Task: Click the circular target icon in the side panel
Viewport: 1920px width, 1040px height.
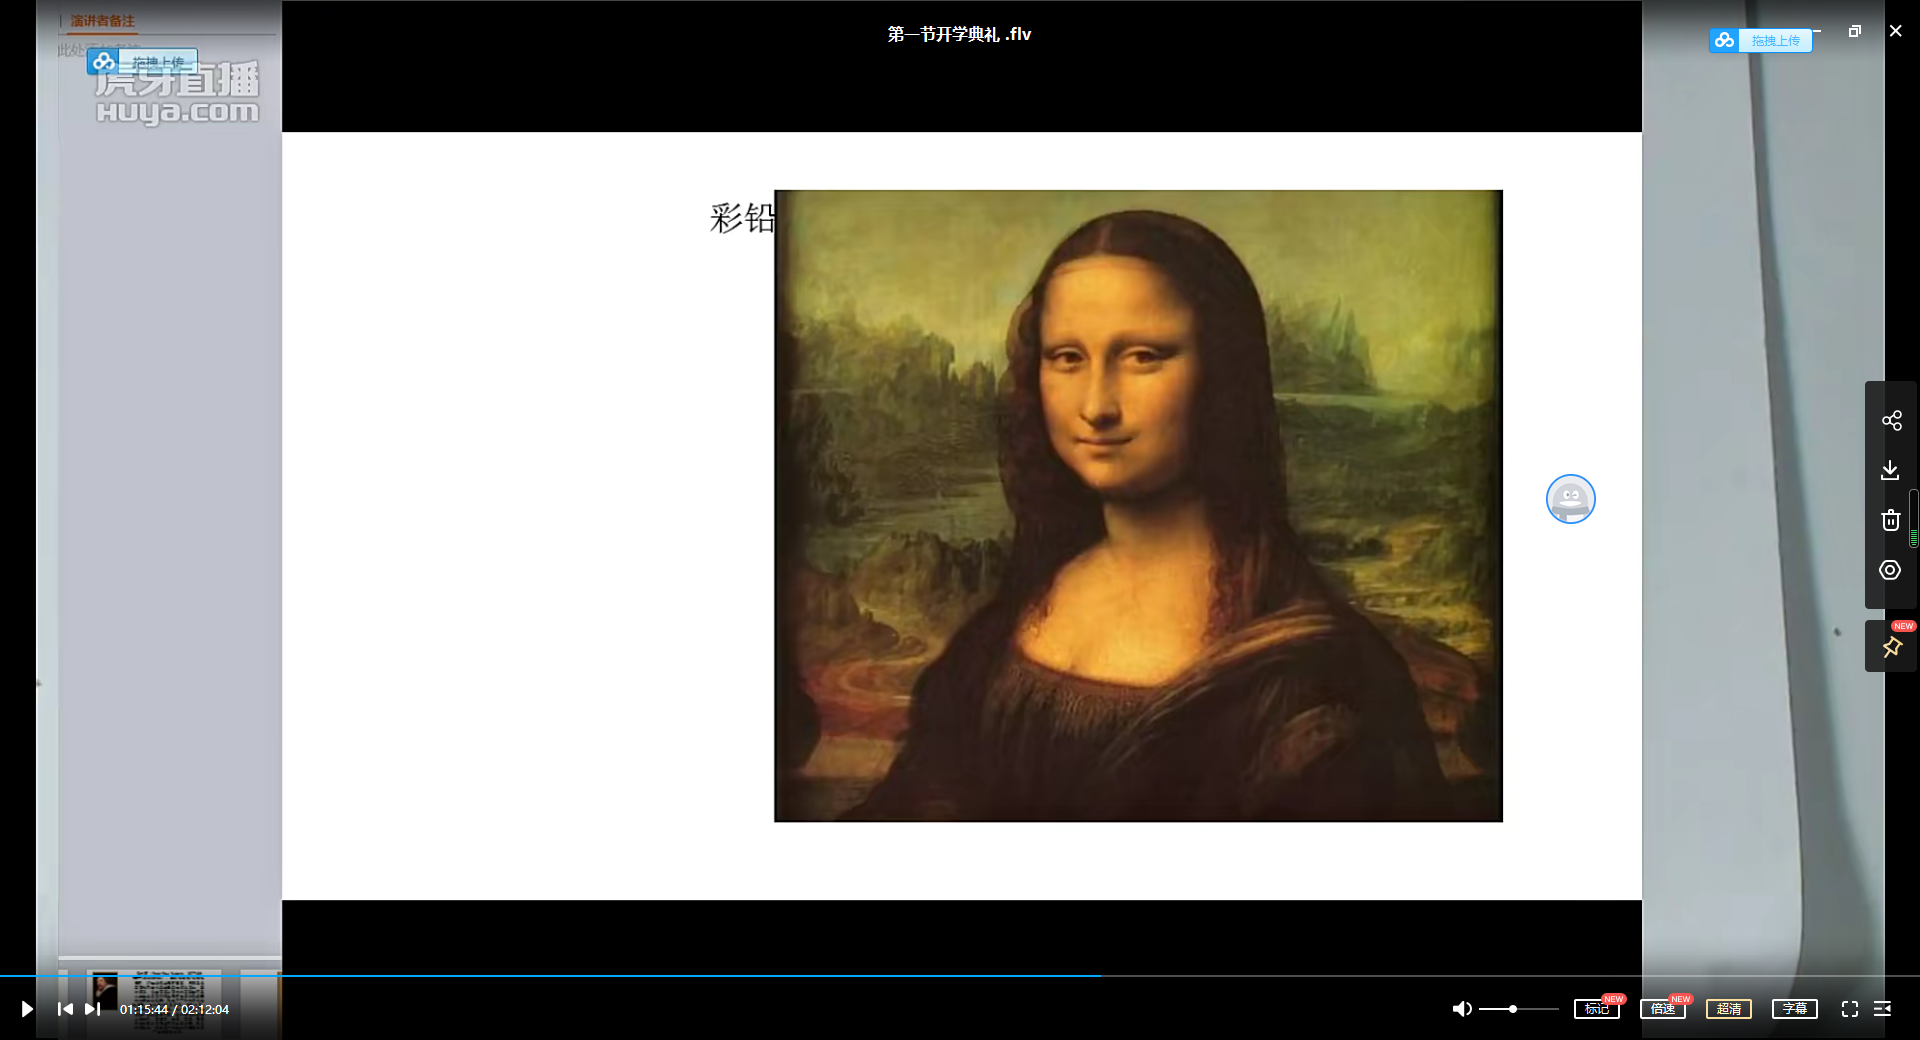Action: tap(1890, 570)
